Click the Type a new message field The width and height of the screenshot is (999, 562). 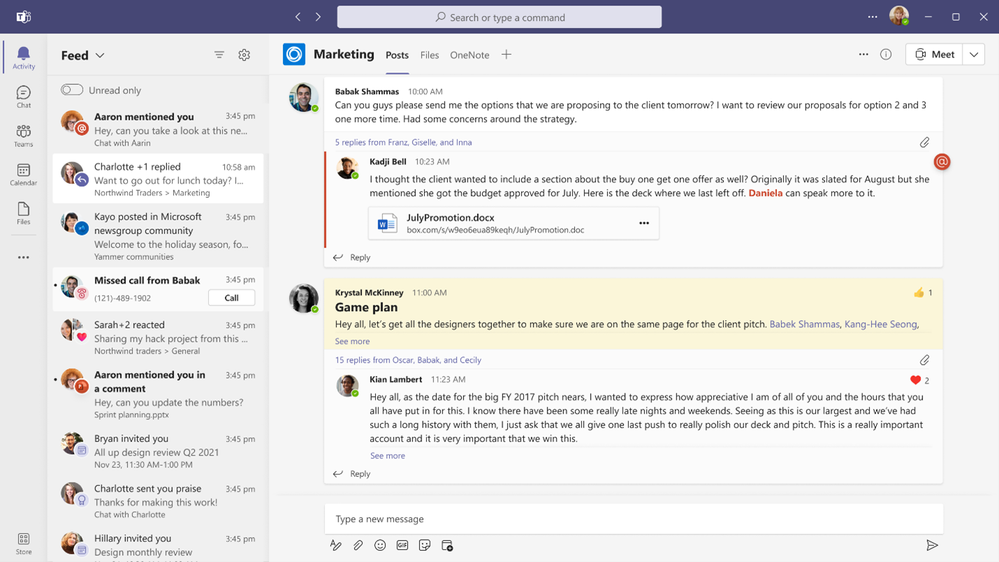pos(633,519)
